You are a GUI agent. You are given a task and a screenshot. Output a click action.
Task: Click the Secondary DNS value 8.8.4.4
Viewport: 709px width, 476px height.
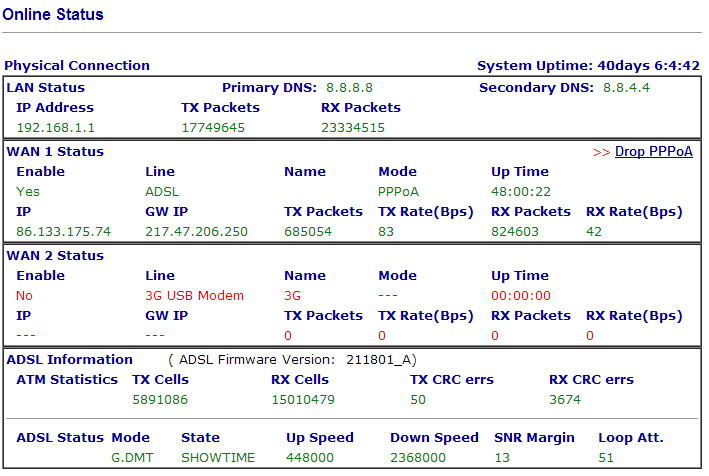click(x=626, y=88)
